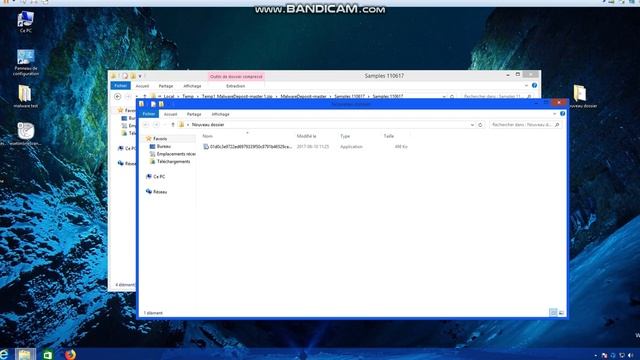640x360 pixels.
Task: Click the new folder icon in Nouveau dossier title bar
Action: click(161, 104)
